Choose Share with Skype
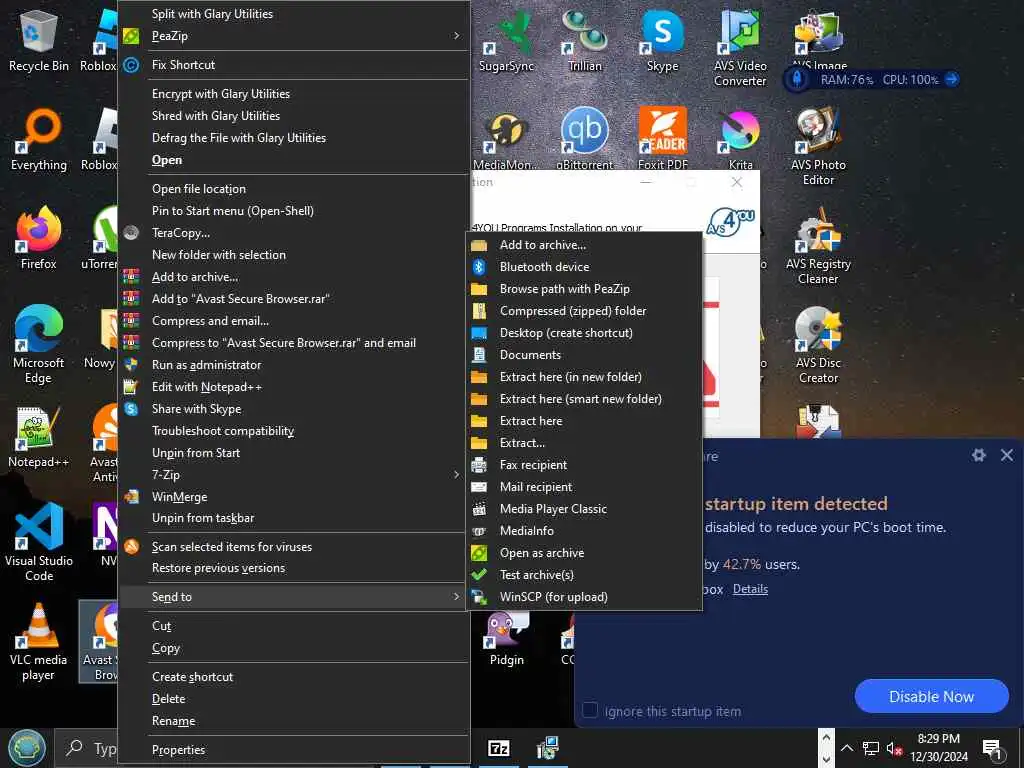The height and width of the screenshot is (768, 1024). coord(295,409)
